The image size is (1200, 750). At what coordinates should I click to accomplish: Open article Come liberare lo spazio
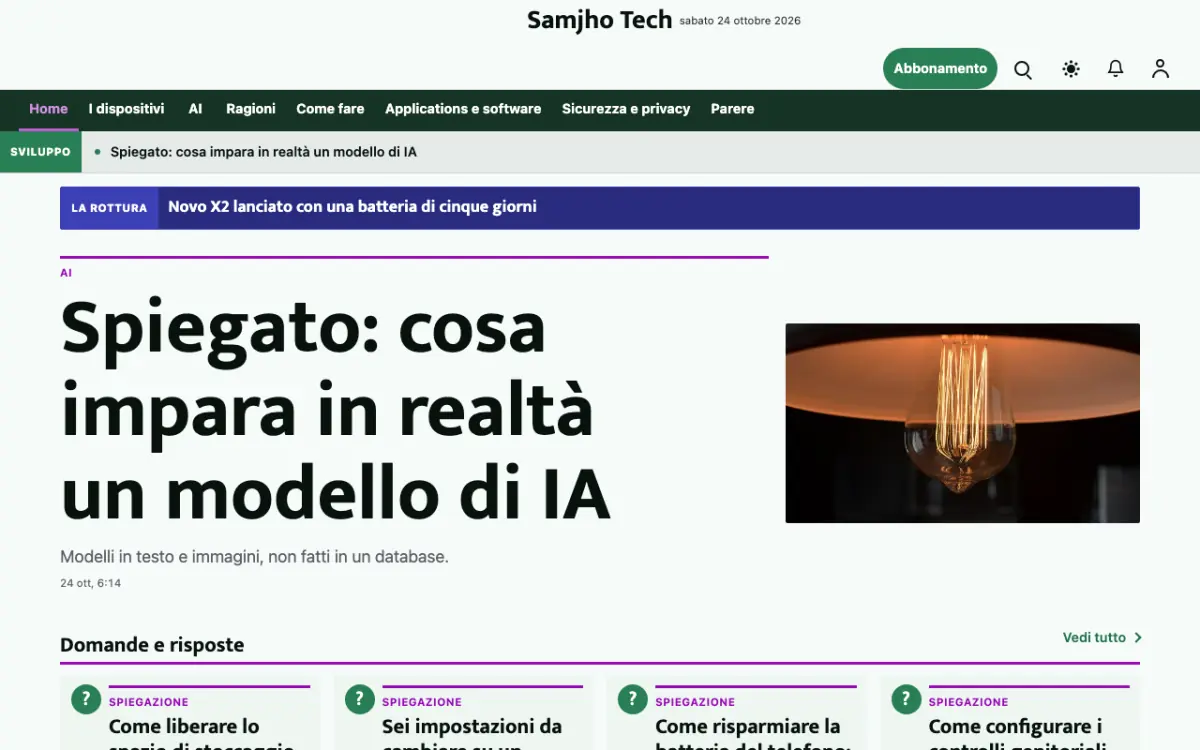(x=201, y=734)
